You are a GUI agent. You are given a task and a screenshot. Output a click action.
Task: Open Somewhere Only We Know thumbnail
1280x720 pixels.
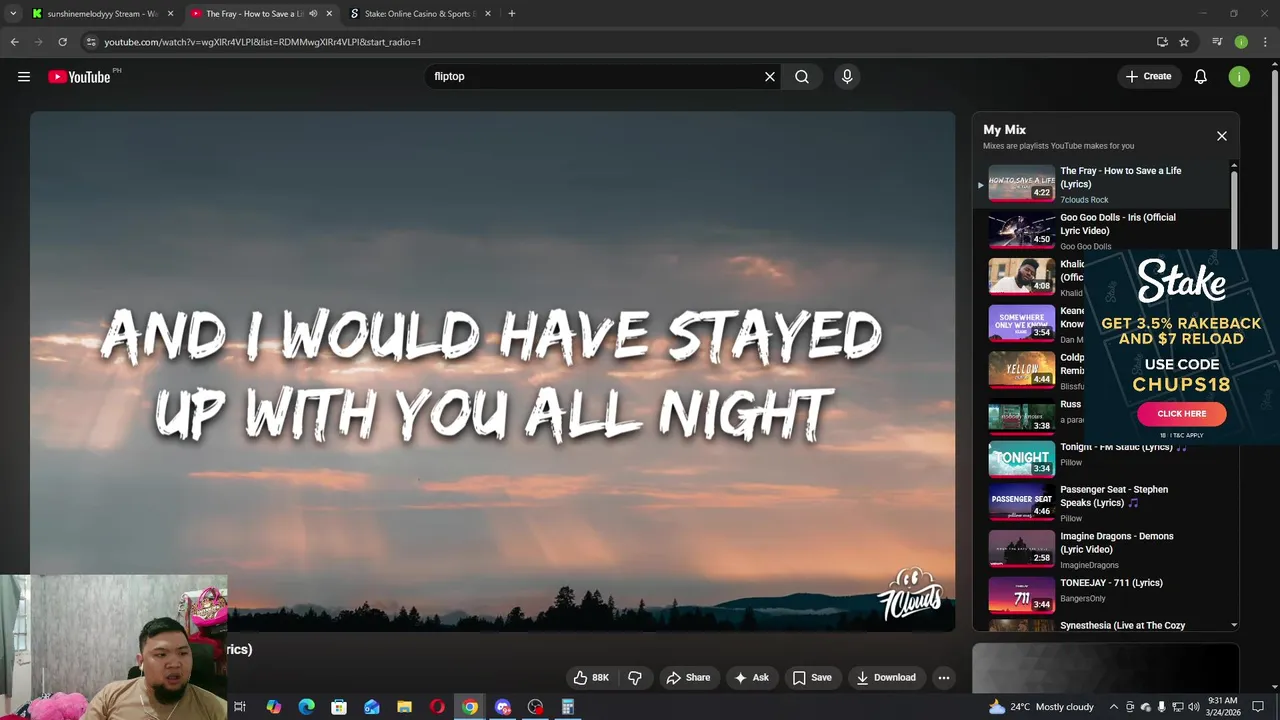1021,323
